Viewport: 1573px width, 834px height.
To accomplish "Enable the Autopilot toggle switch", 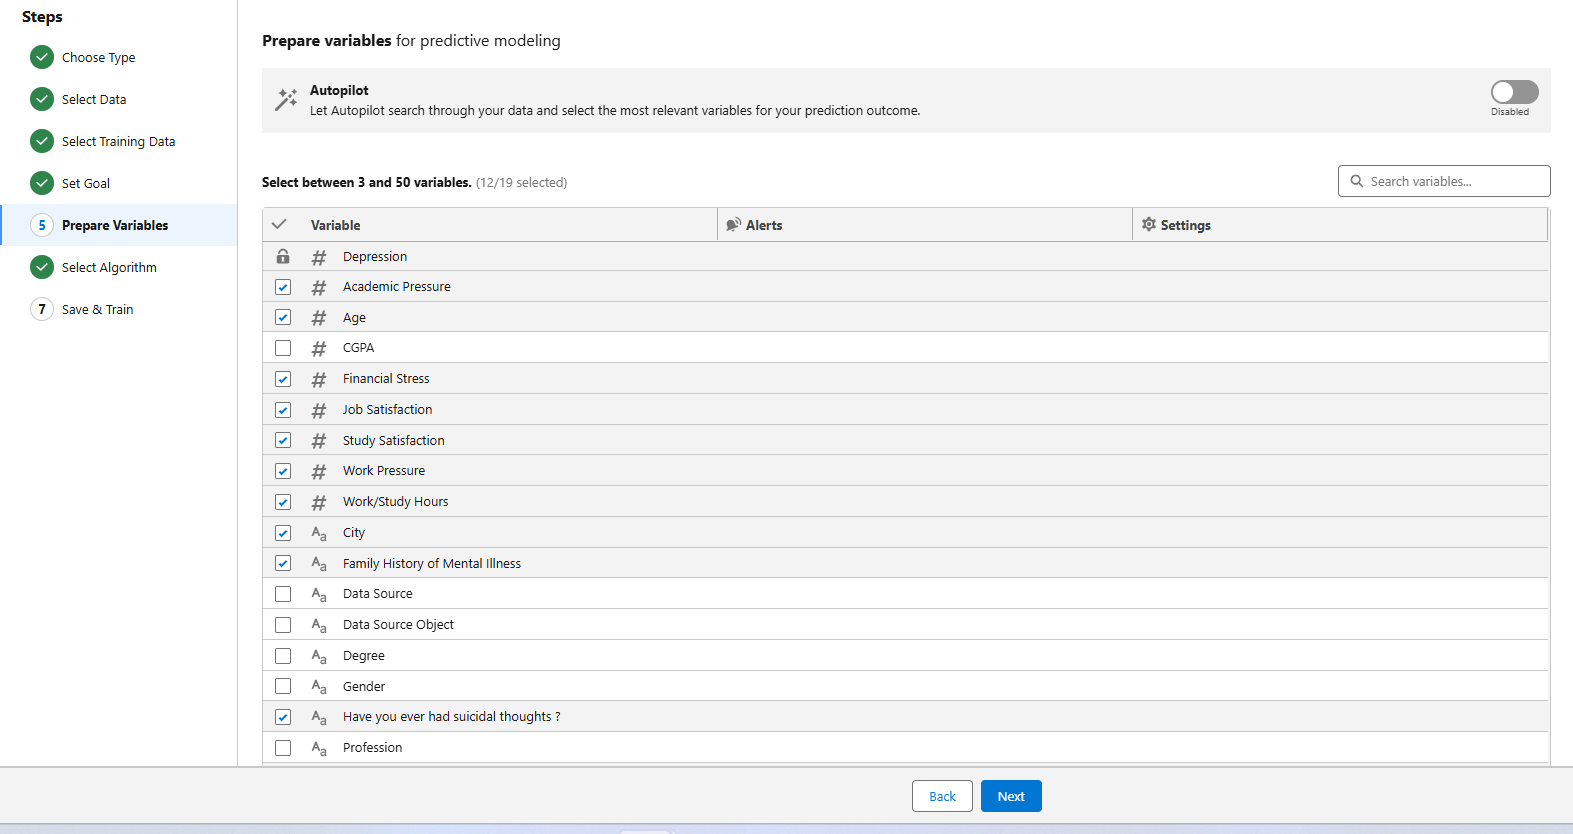I will point(1514,92).
